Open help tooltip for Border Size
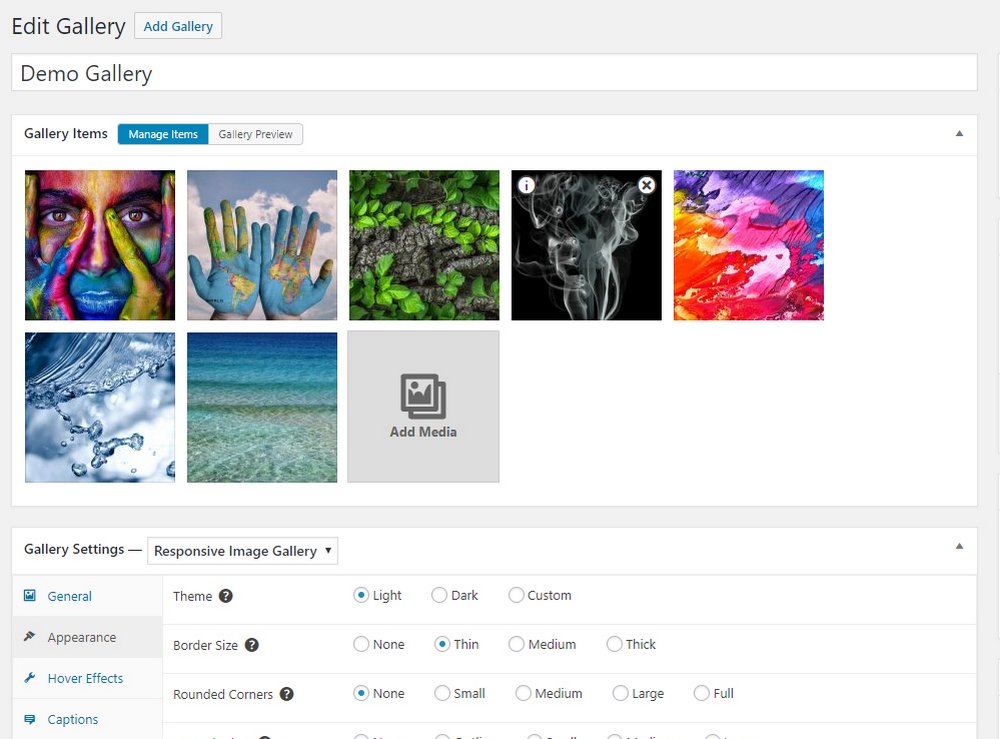Image resolution: width=1000 pixels, height=739 pixels. [x=252, y=645]
